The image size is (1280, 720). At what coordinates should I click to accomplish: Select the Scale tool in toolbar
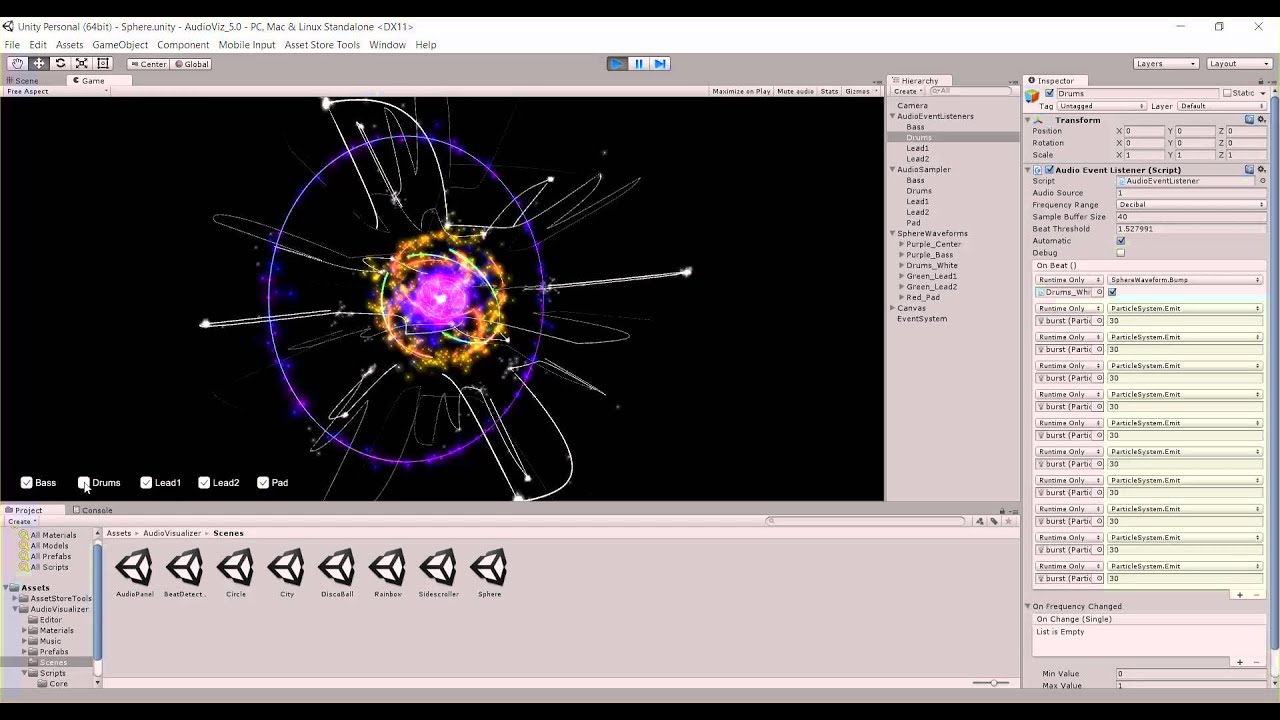pyautogui.click(x=82, y=63)
